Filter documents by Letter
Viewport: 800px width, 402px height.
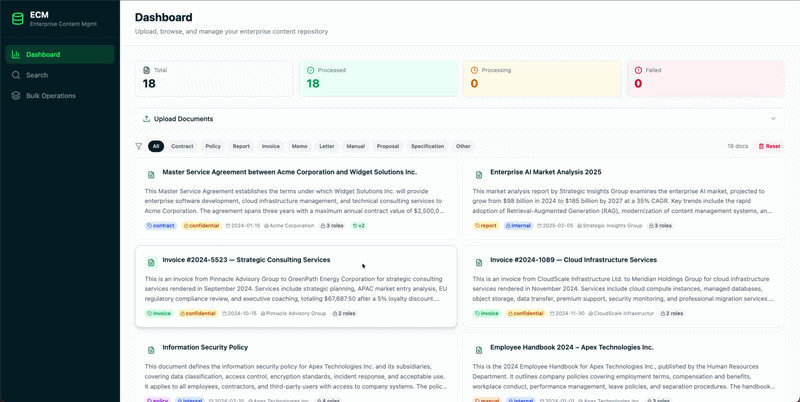pos(327,146)
